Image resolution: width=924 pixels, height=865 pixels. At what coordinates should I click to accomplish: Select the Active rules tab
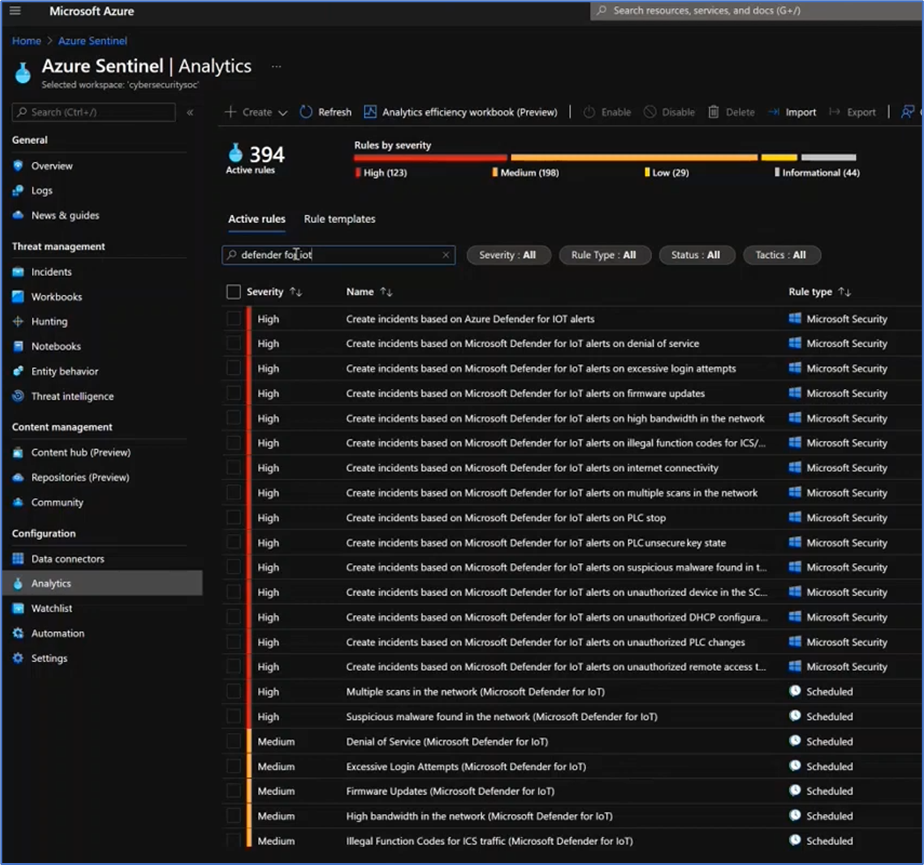point(258,219)
